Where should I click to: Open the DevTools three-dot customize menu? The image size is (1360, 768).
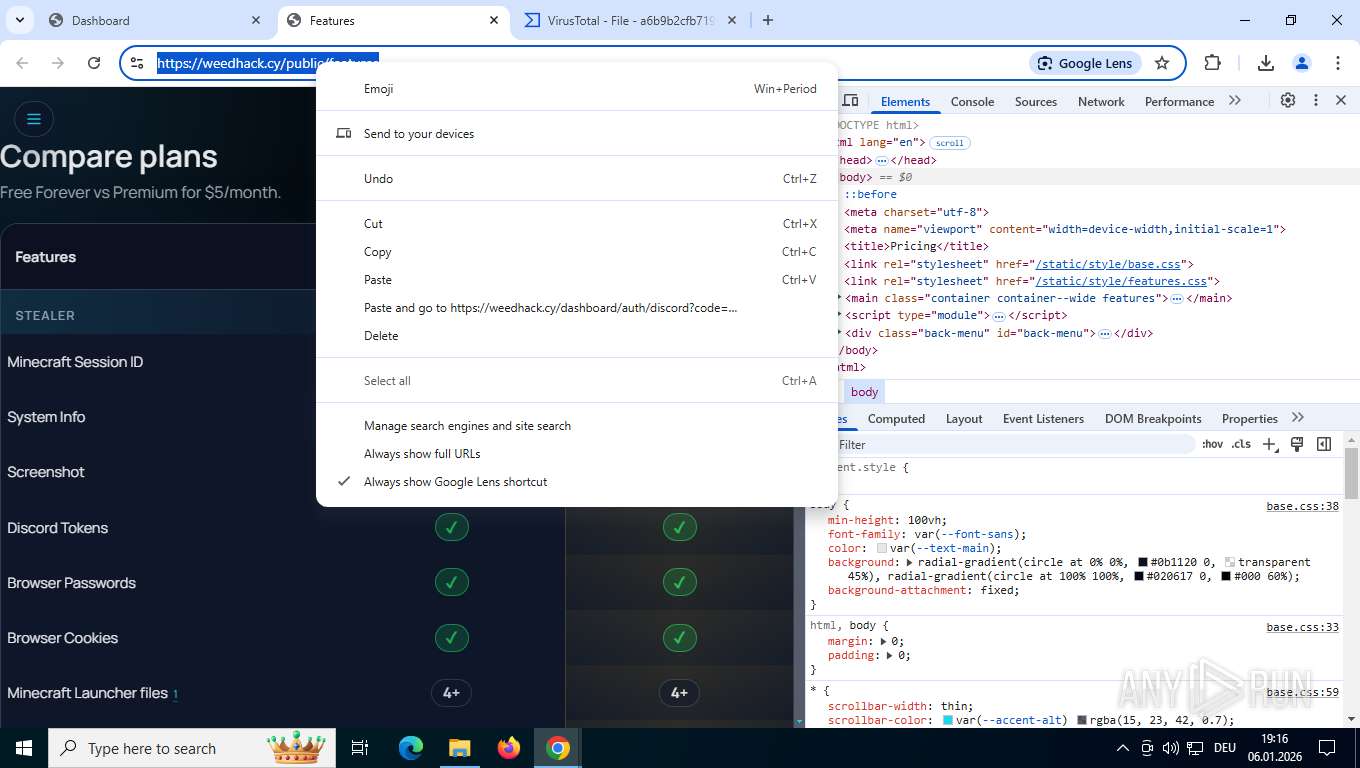pos(1316,101)
